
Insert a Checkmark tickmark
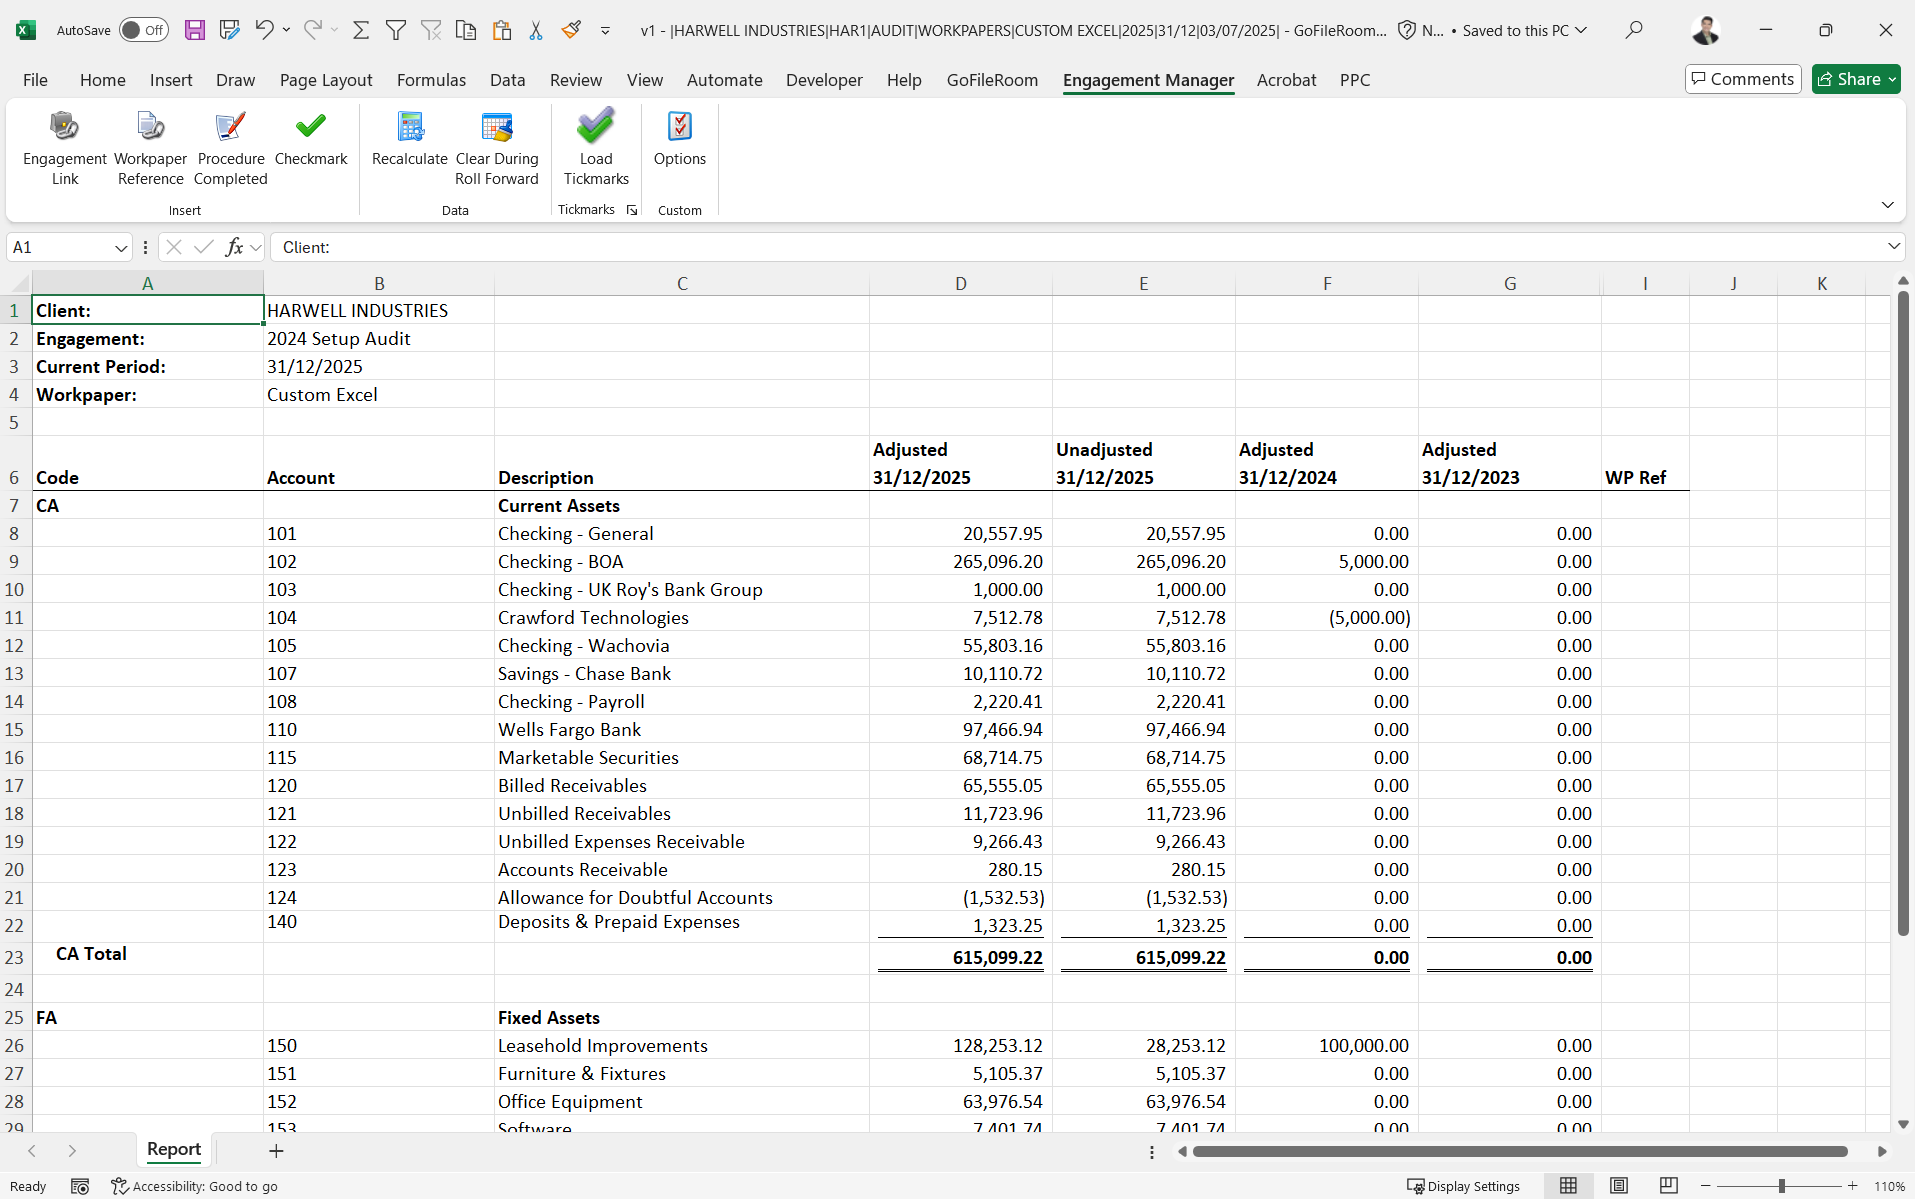point(310,138)
